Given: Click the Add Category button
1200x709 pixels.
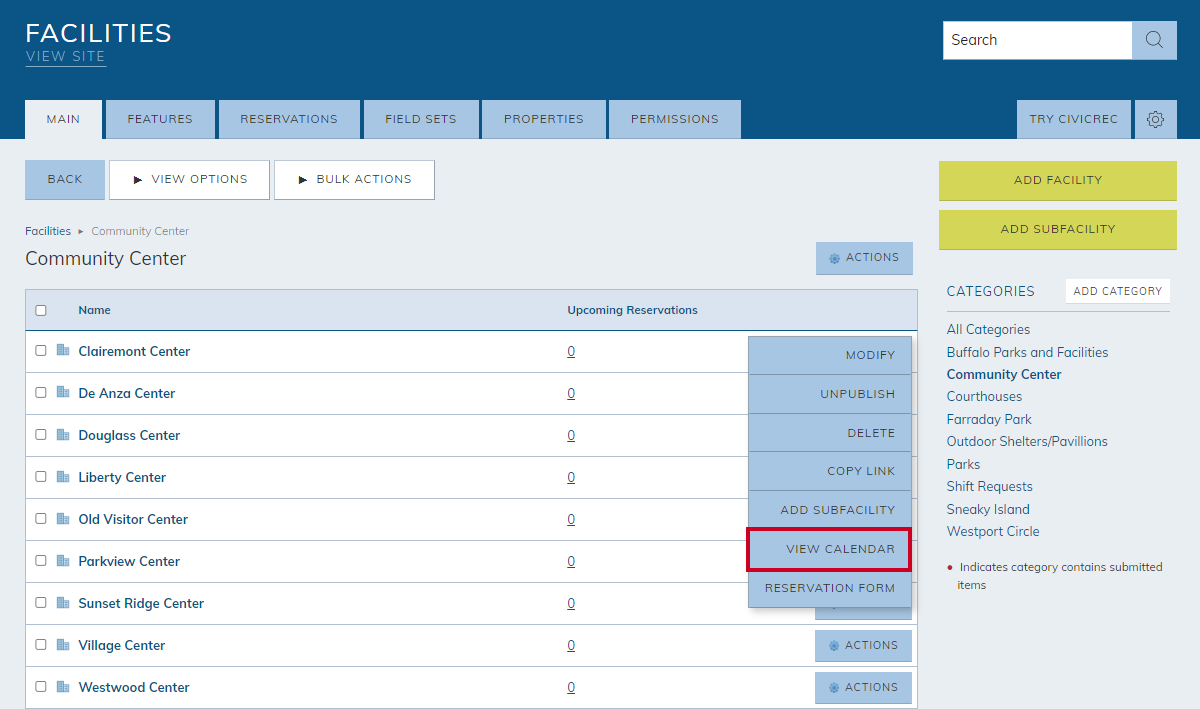Looking at the screenshot, I should click(1118, 291).
